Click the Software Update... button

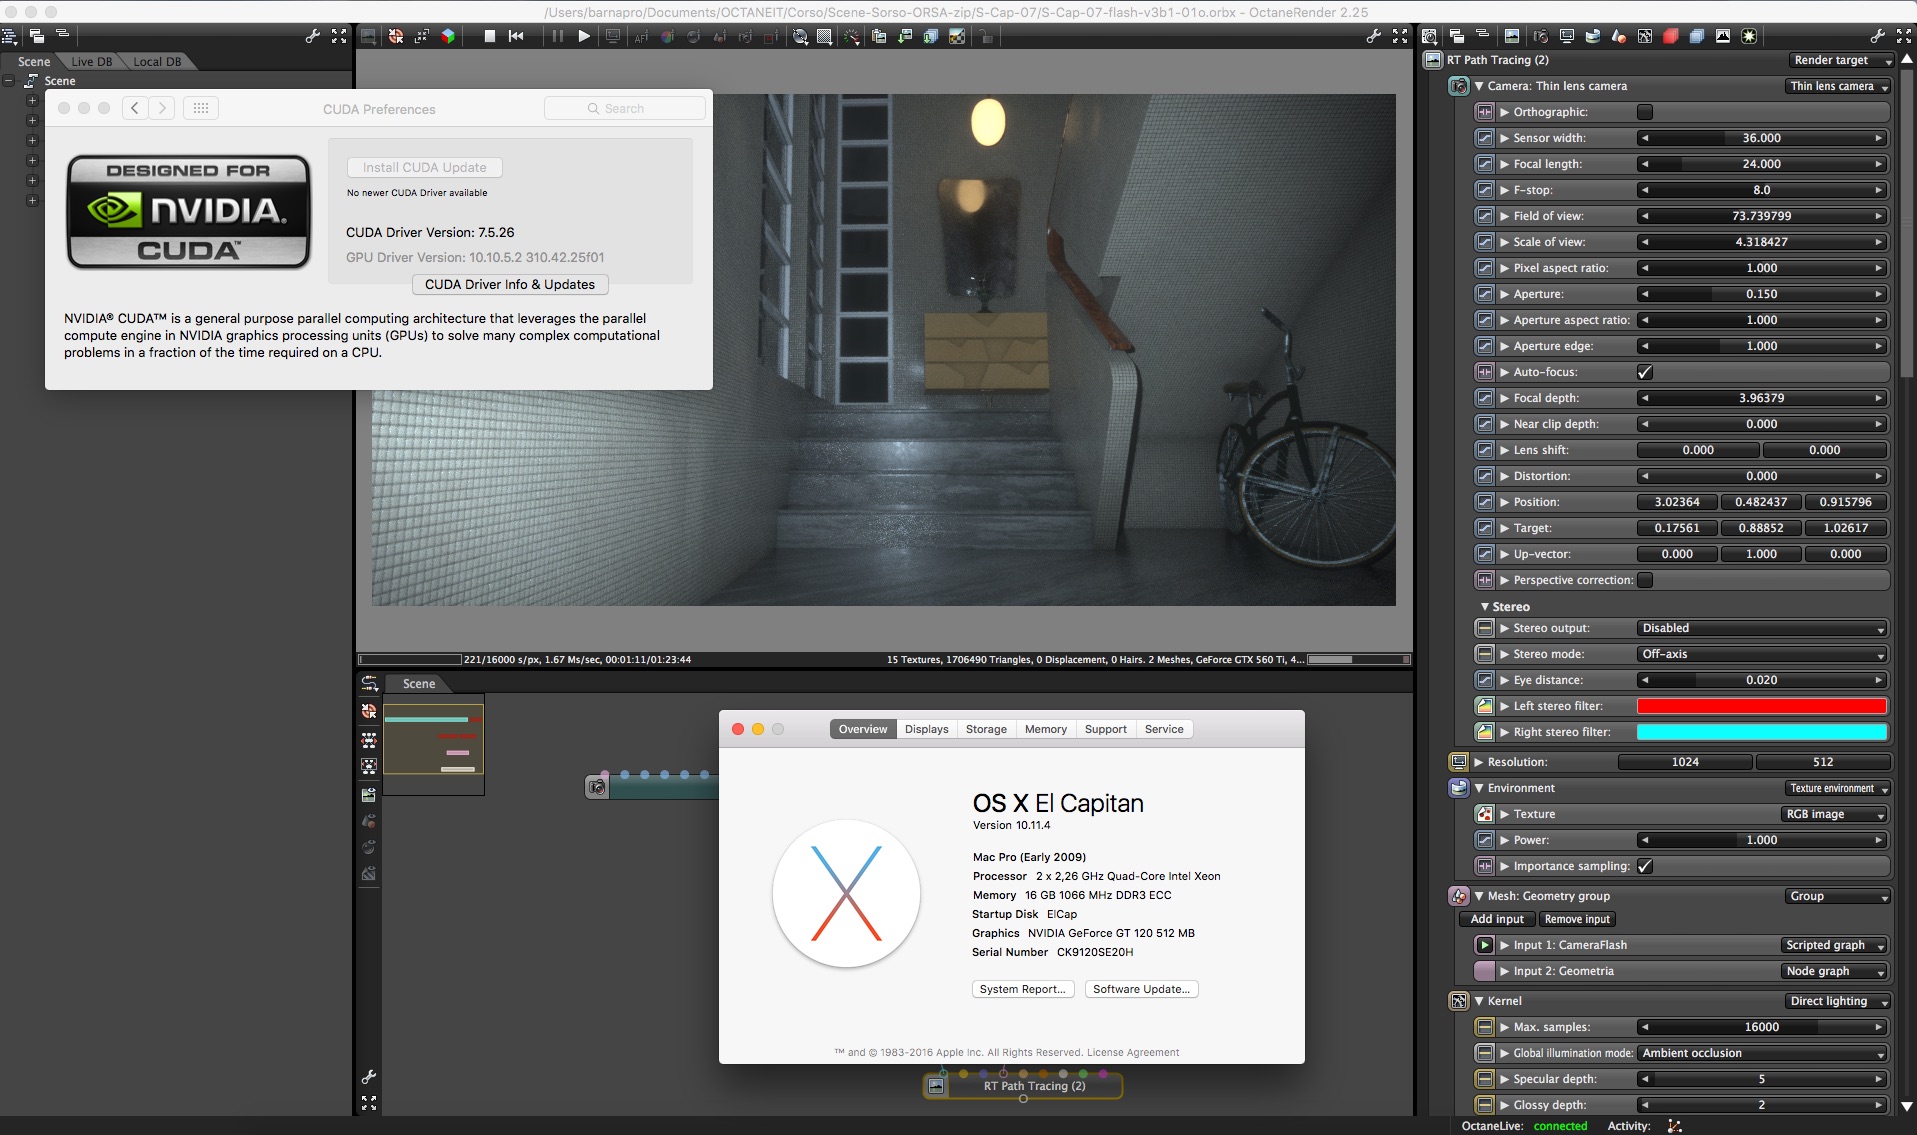point(1141,989)
